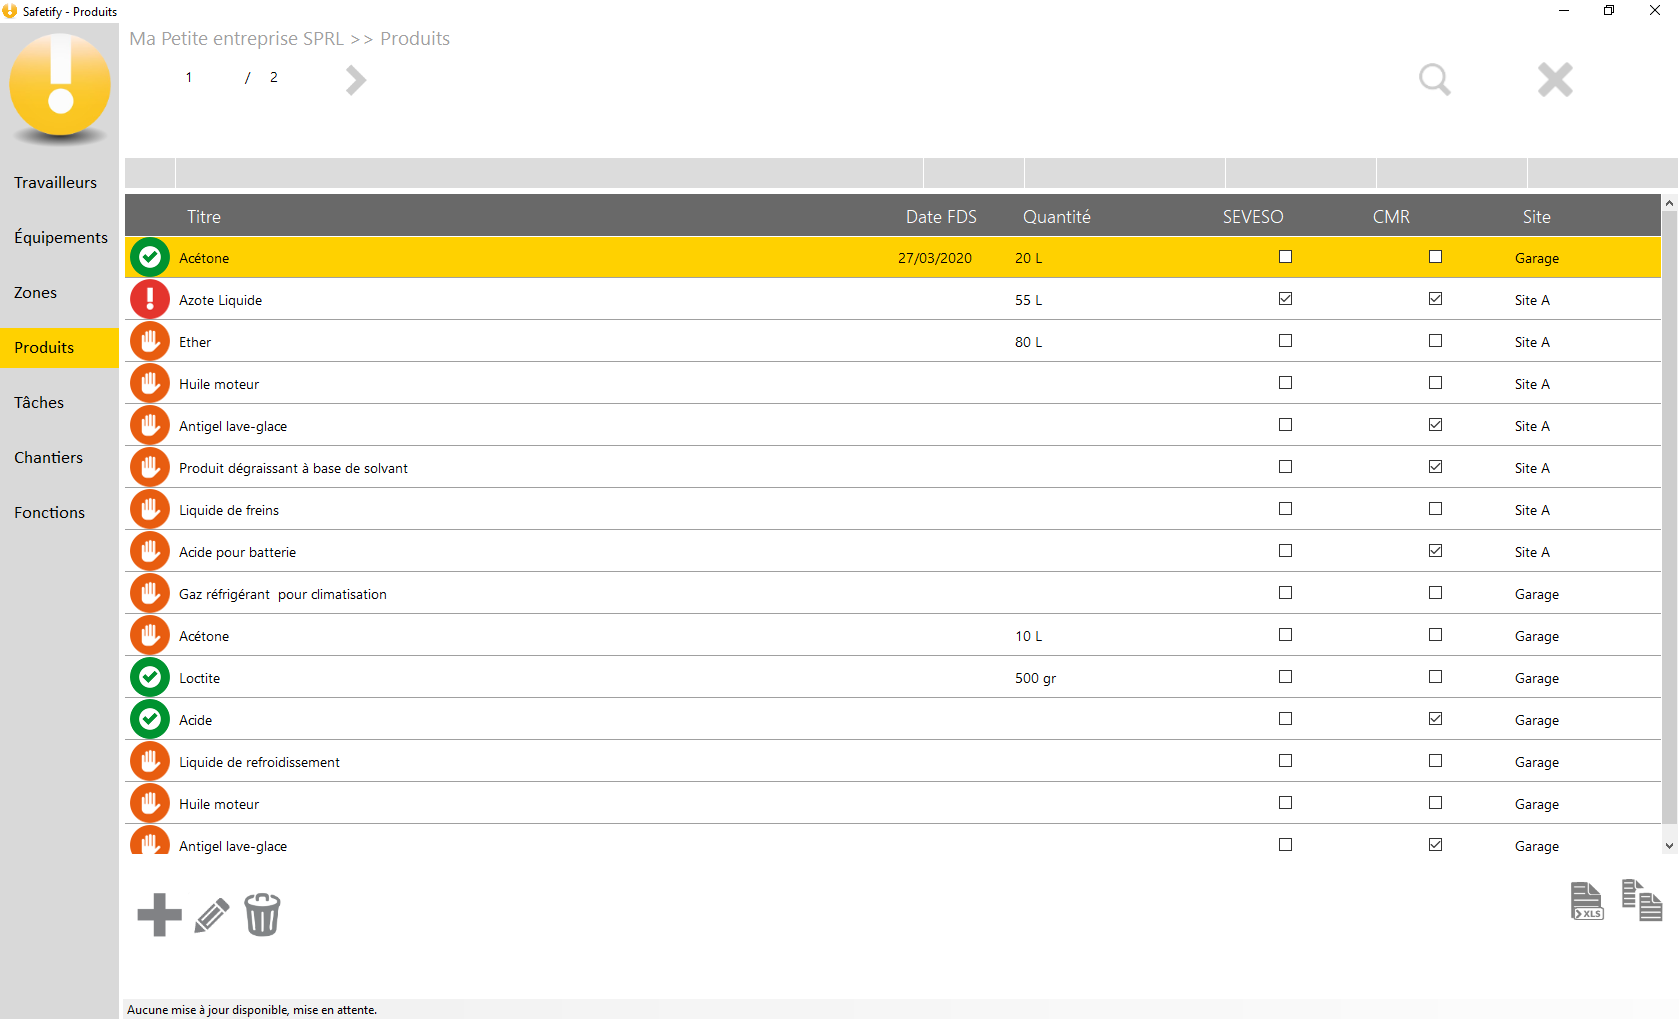Sort by Titre column header
The width and height of the screenshot is (1679, 1019).
click(x=204, y=217)
